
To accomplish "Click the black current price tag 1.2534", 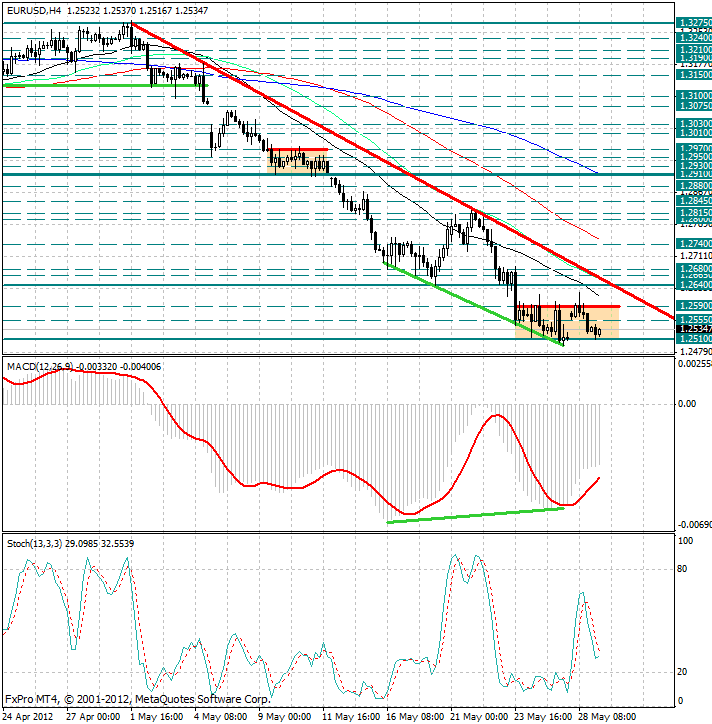I will coord(694,329).
